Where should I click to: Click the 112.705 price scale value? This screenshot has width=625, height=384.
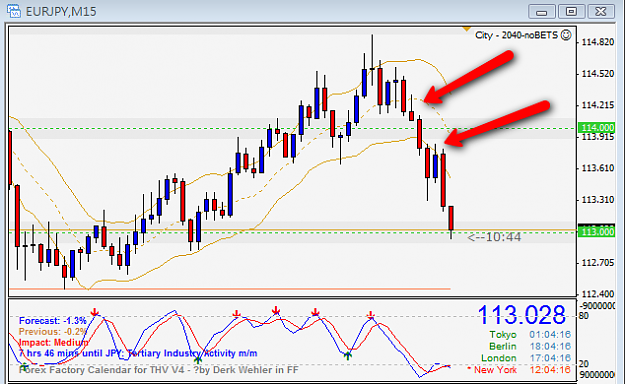597,263
